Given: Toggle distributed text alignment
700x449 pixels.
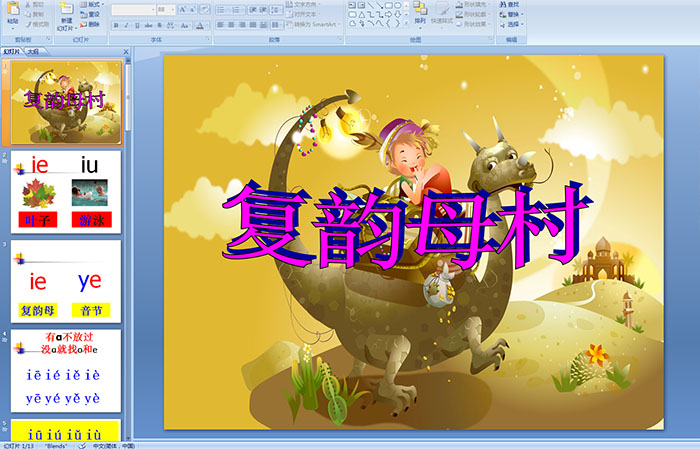Looking at the screenshot, I should coord(263,25).
